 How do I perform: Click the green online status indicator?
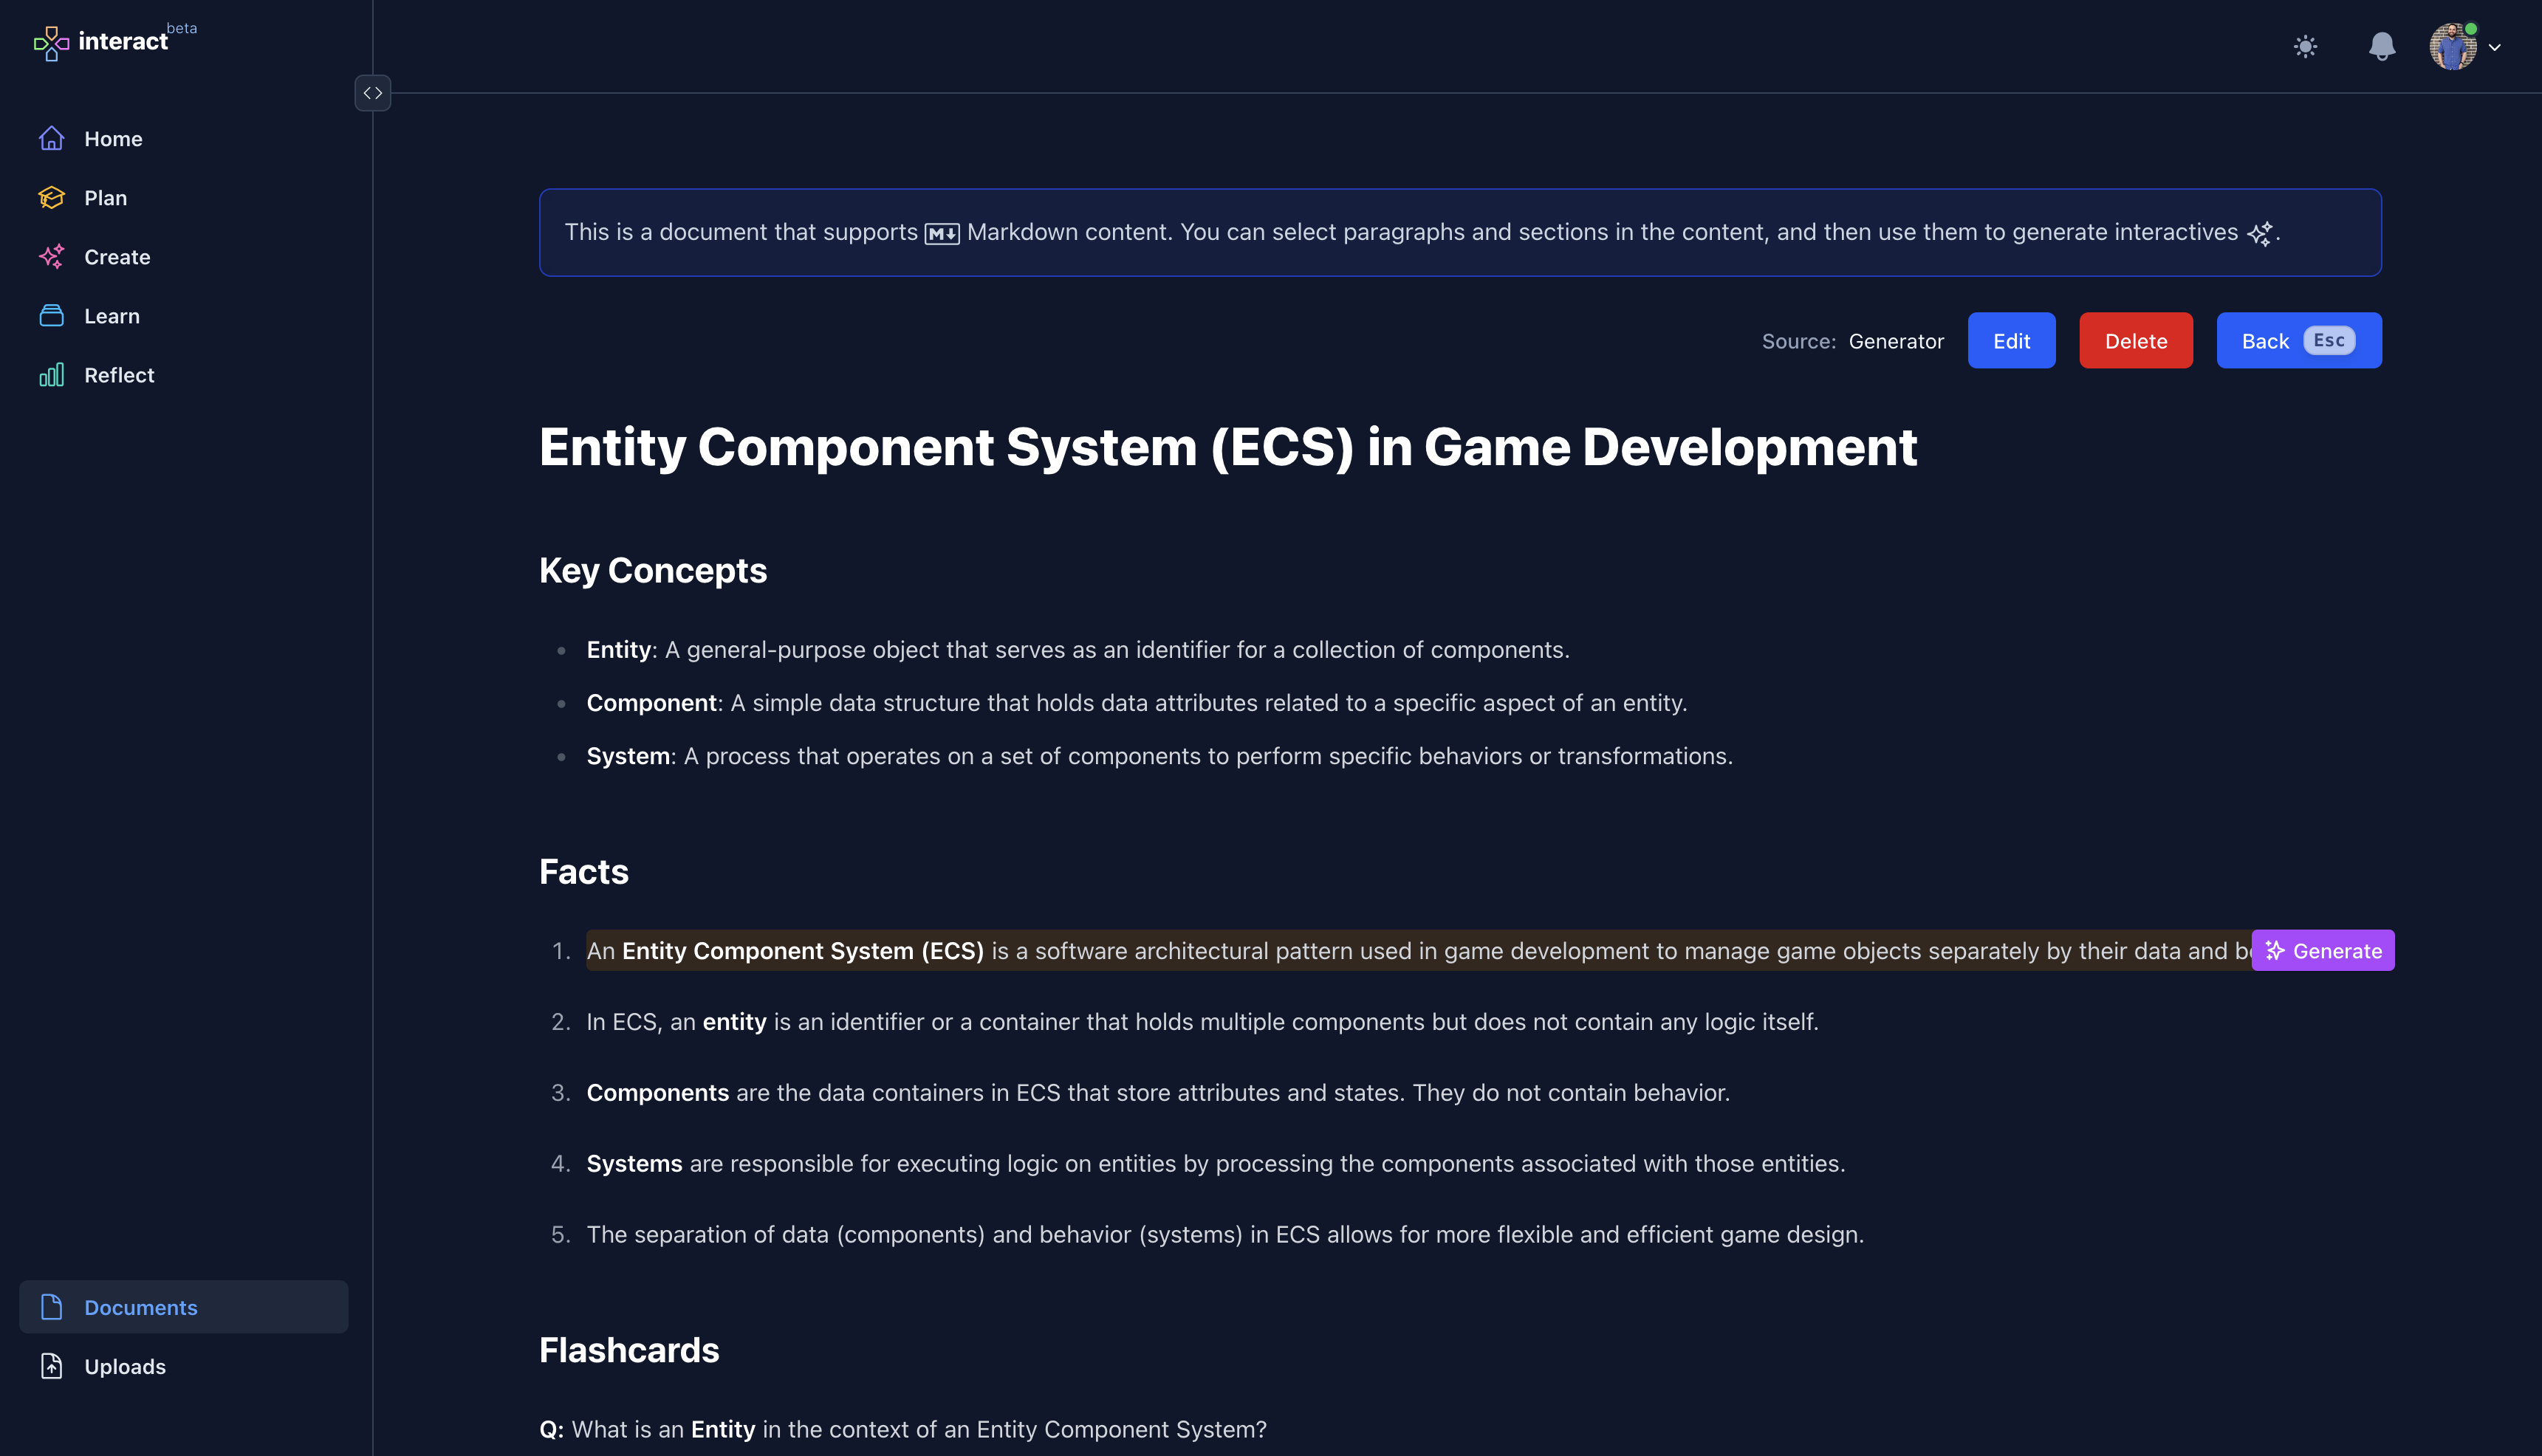[2470, 30]
